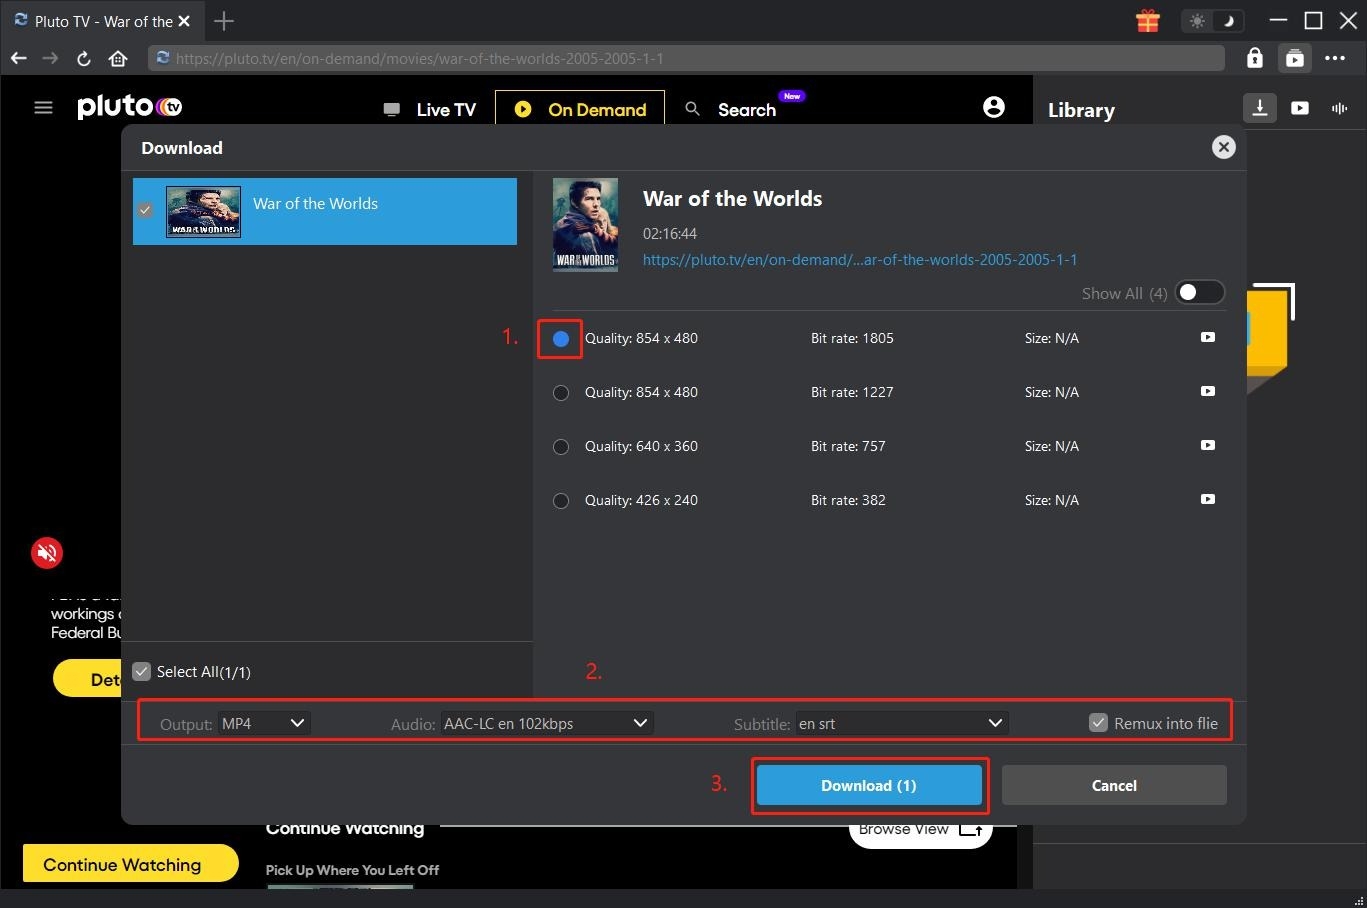Open the Music library icon
Screen dimensions: 1367x908
click(x=1339, y=108)
